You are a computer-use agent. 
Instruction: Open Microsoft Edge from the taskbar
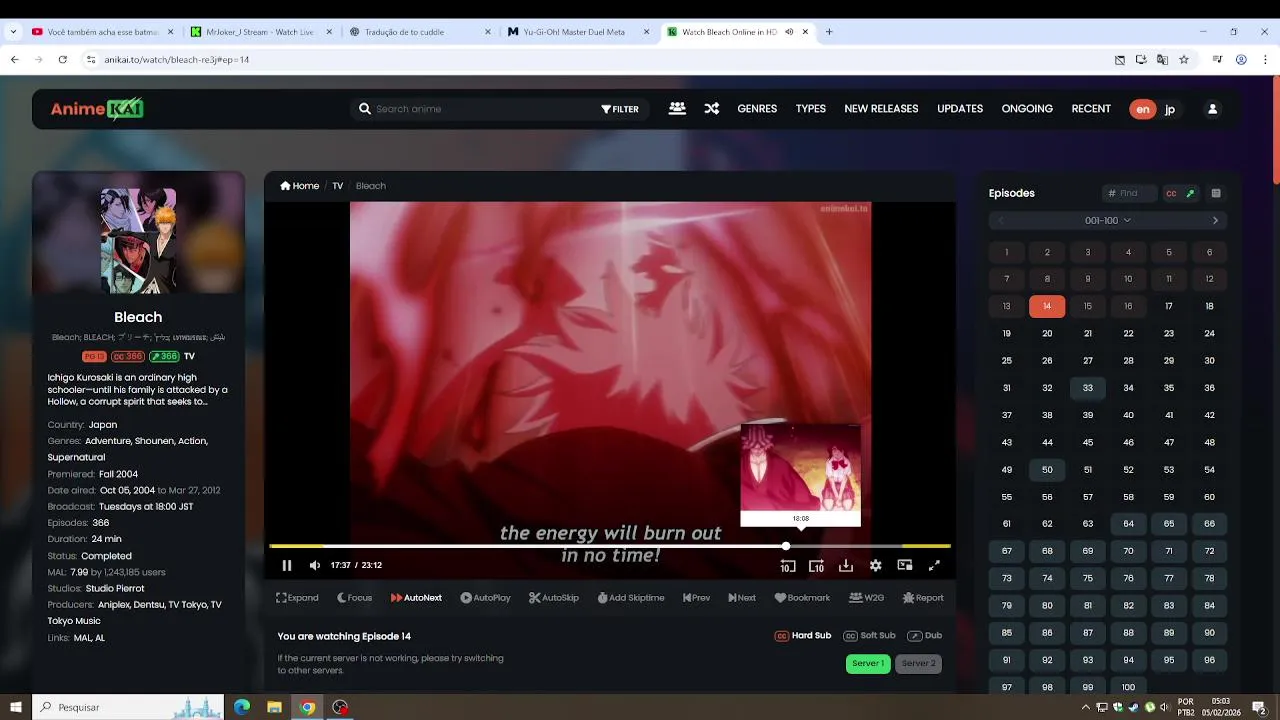(242, 707)
